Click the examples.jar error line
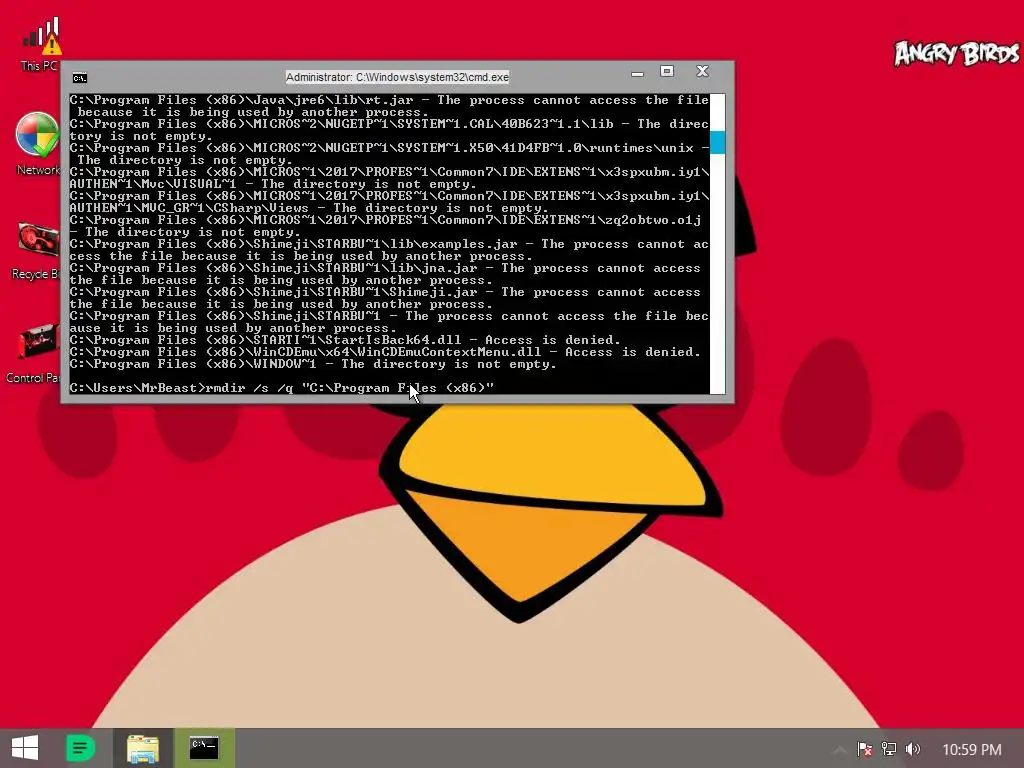Viewport: 1024px width, 768px height. pos(389,250)
